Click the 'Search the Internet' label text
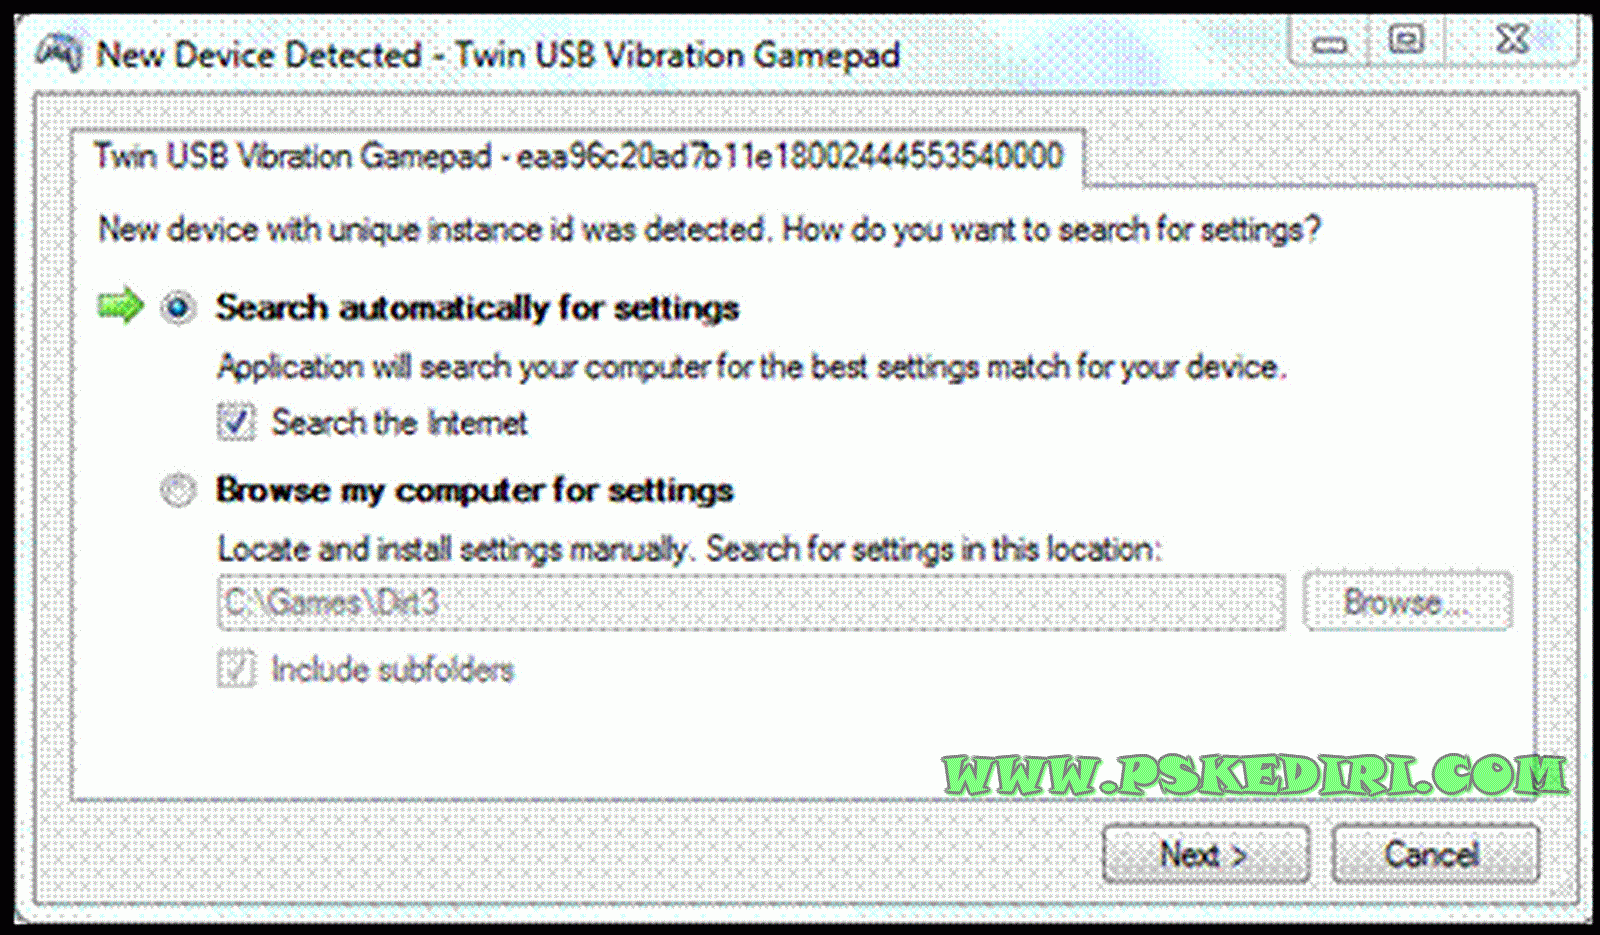Viewport: 1600px width, 935px height. pyautogui.click(x=399, y=423)
